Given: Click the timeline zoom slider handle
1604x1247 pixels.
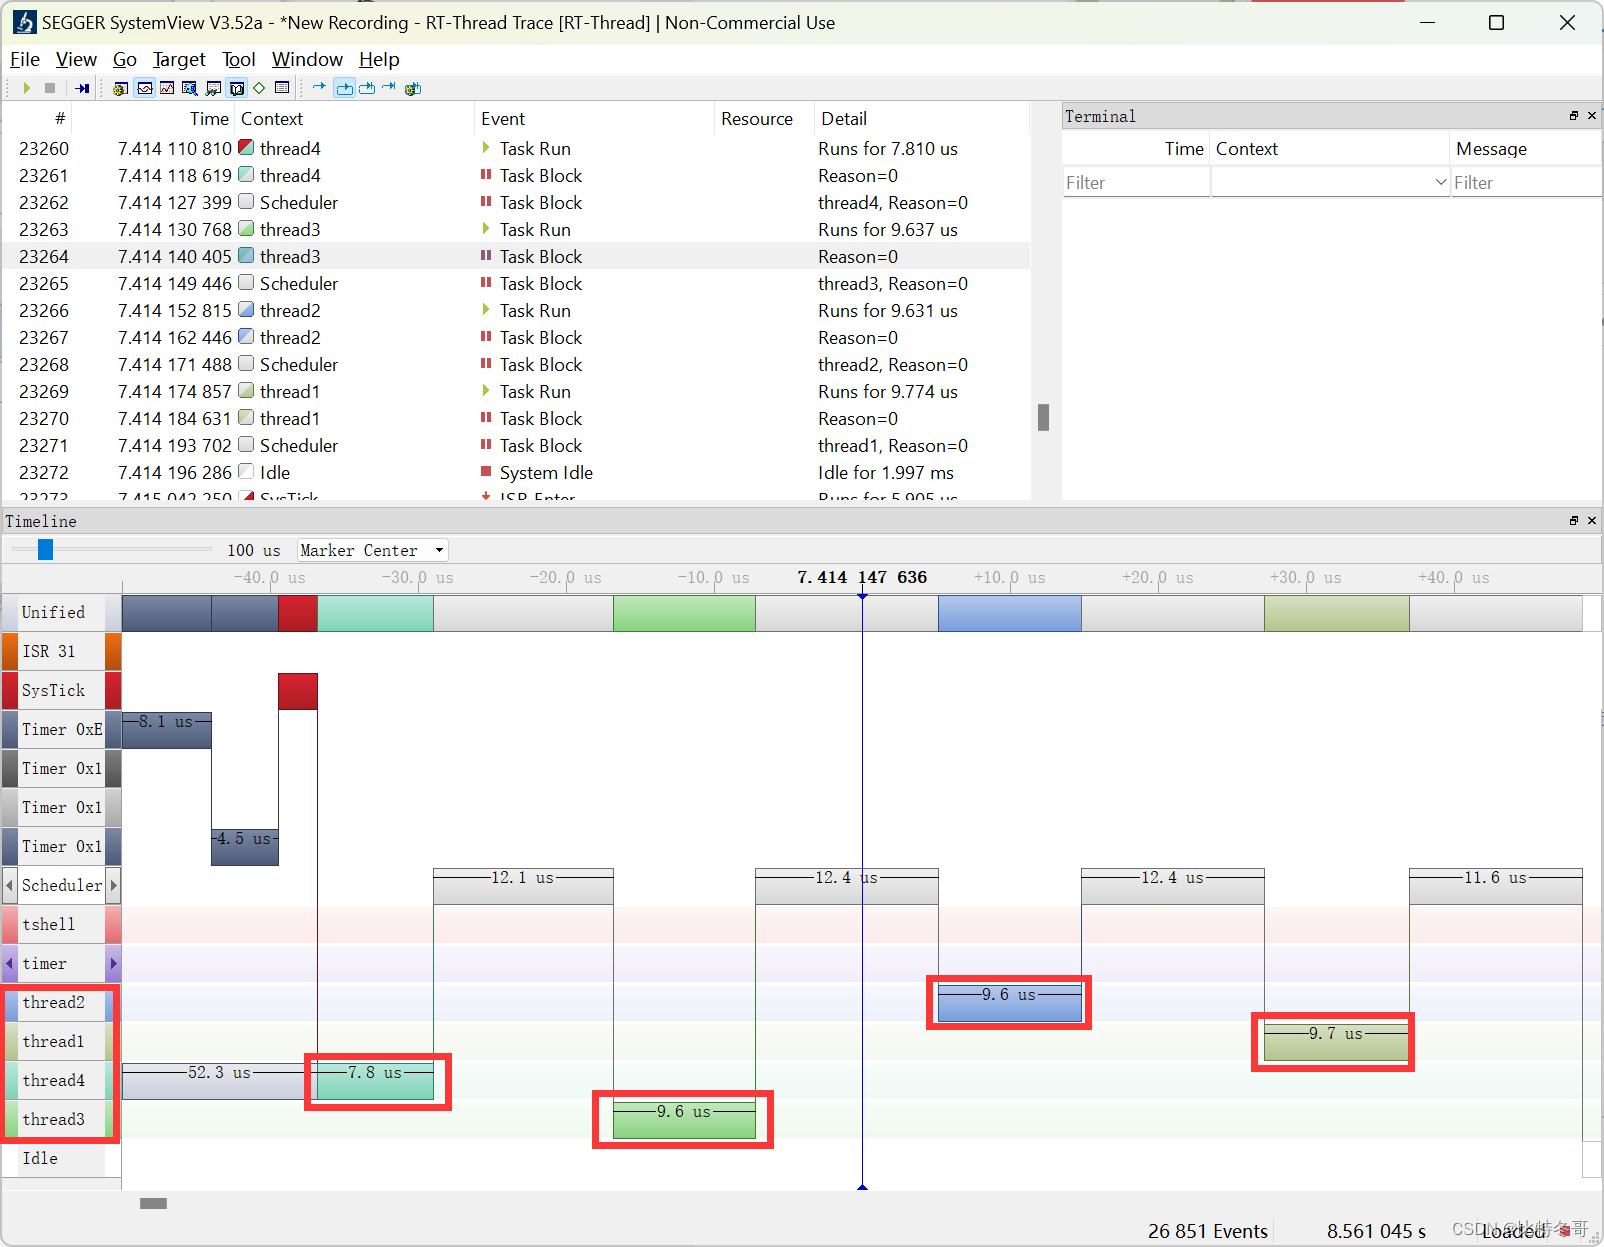Looking at the screenshot, I should click(x=45, y=549).
